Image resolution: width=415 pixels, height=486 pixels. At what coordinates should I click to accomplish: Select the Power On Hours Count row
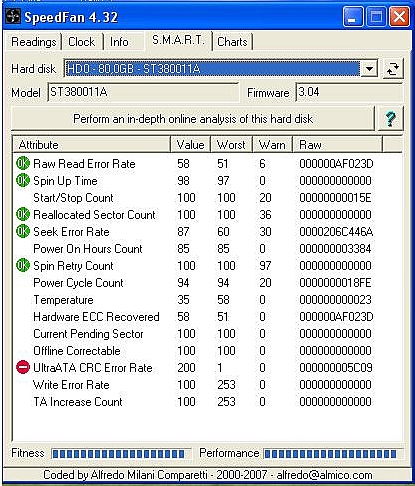207,249
